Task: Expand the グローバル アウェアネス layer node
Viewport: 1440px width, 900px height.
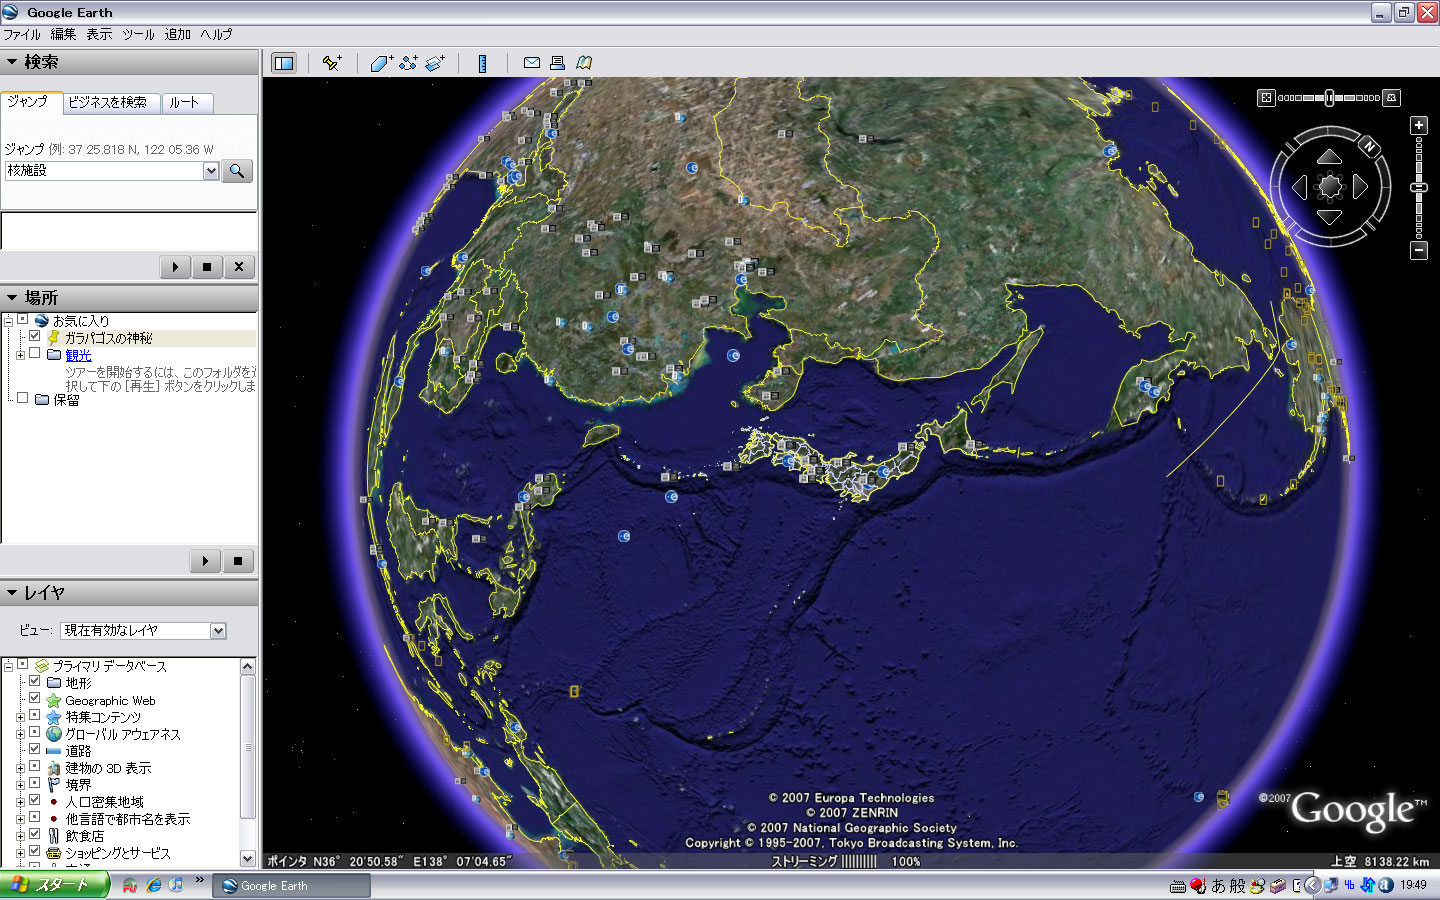Action: tap(19, 734)
